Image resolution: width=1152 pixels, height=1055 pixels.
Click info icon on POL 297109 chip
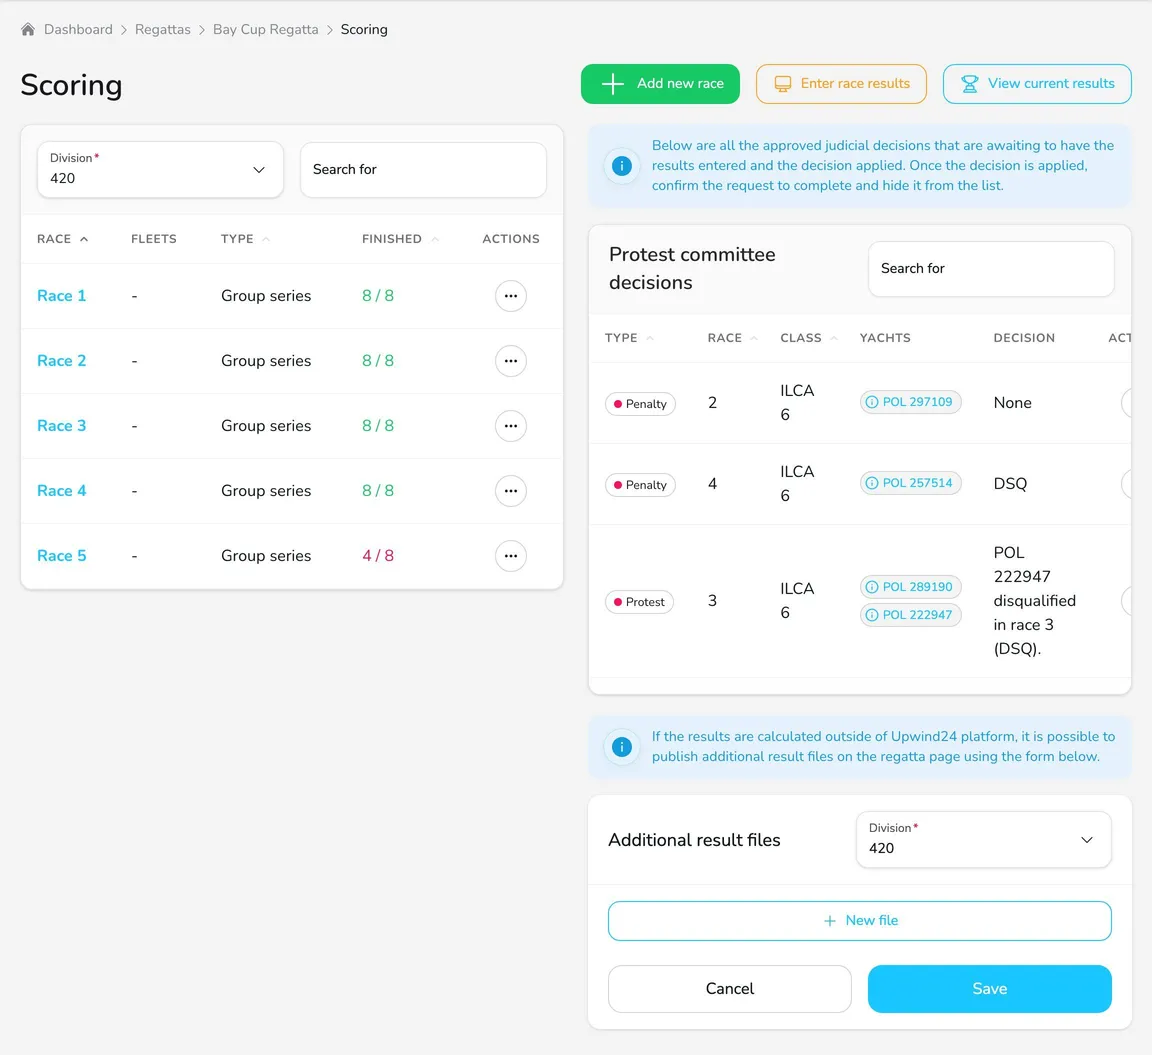[x=871, y=402]
